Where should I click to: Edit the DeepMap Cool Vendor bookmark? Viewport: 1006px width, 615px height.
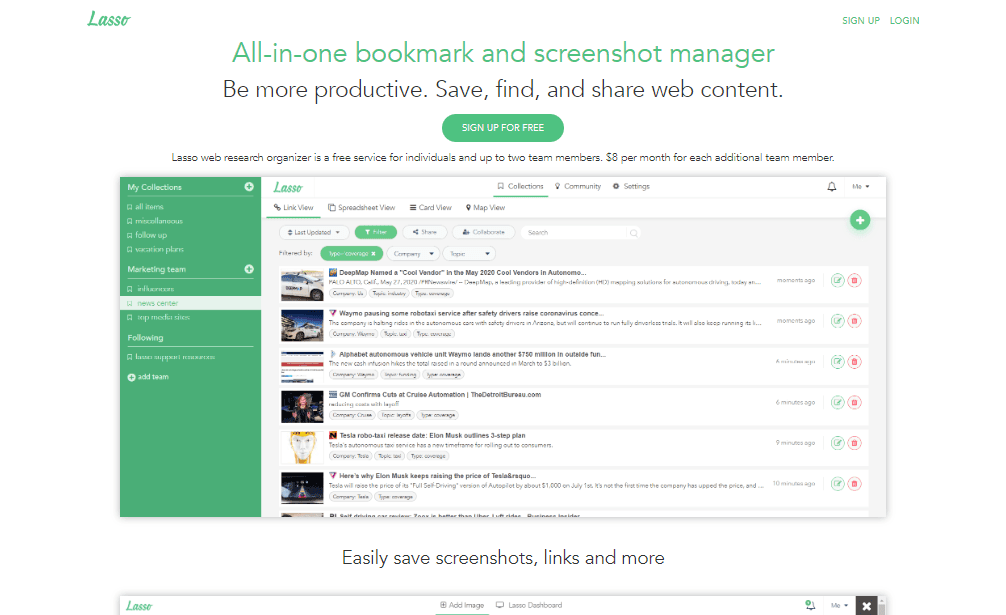point(837,280)
